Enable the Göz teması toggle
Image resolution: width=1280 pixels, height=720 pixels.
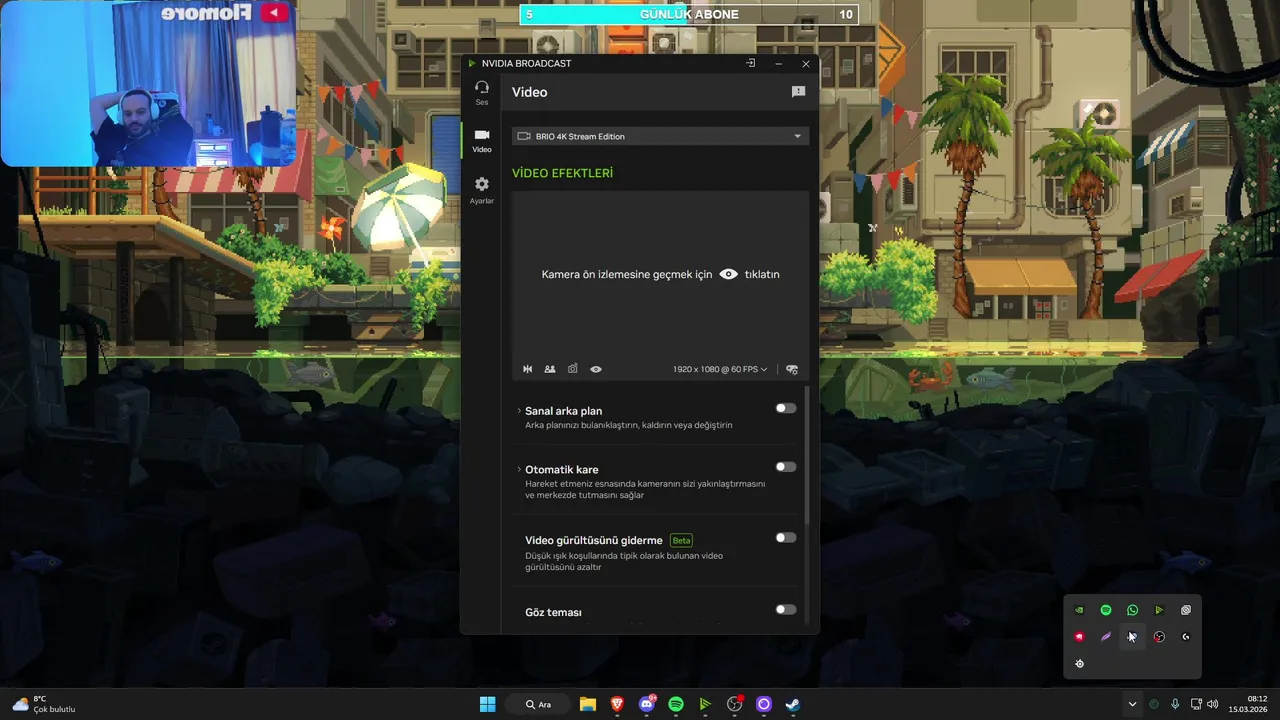tap(786, 610)
